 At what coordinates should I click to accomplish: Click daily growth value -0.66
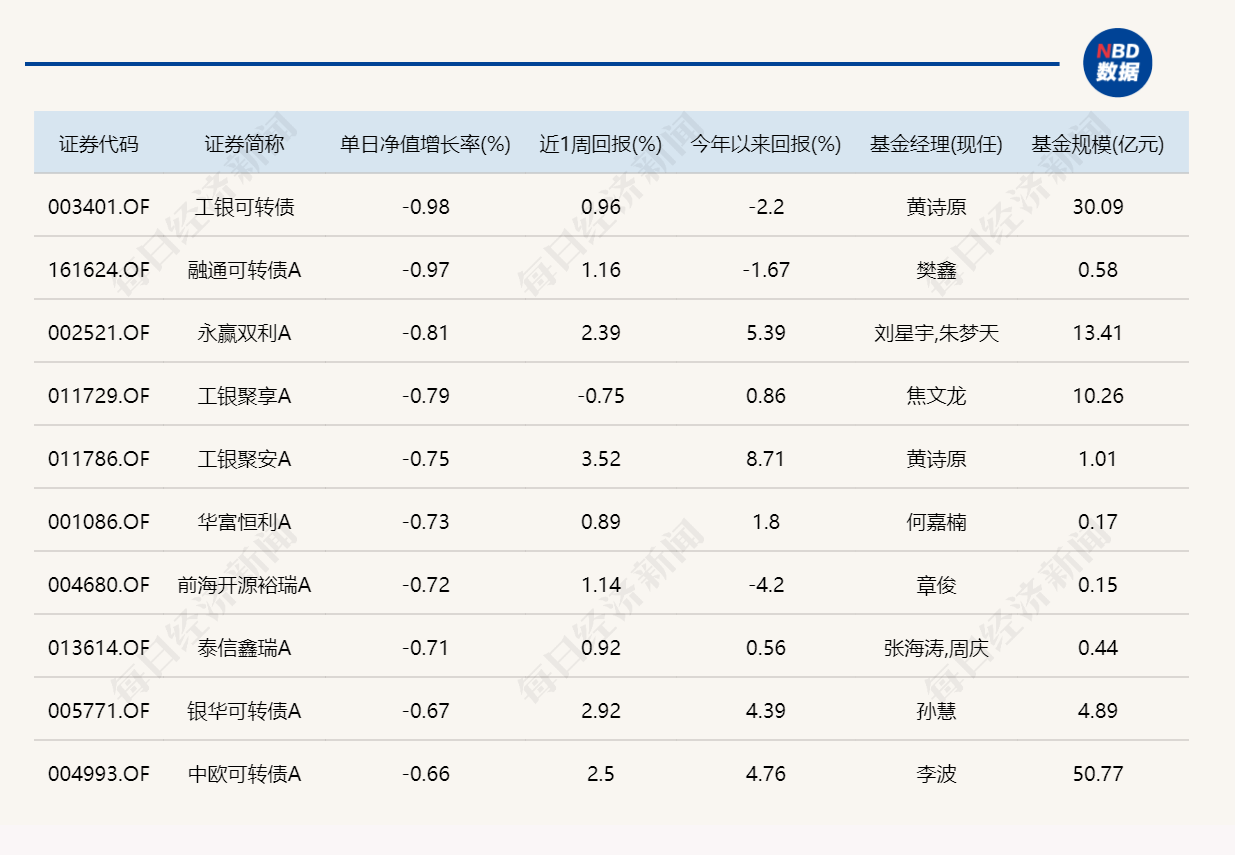pos(426,774)
